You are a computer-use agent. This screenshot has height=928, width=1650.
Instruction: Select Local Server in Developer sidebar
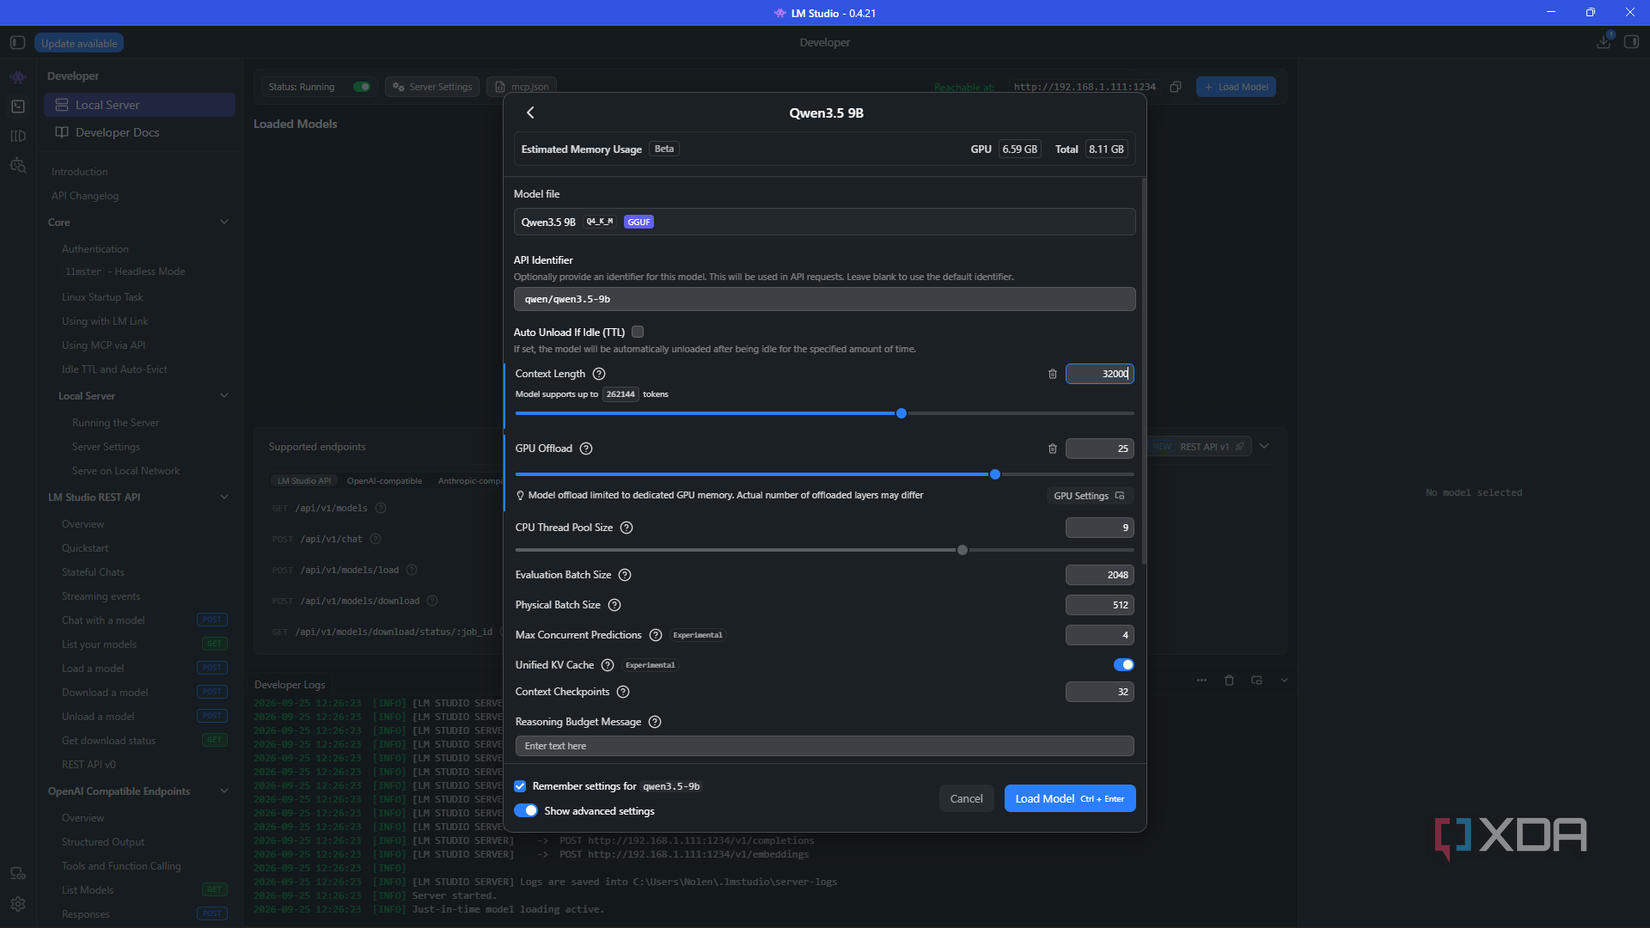(140, 105)
